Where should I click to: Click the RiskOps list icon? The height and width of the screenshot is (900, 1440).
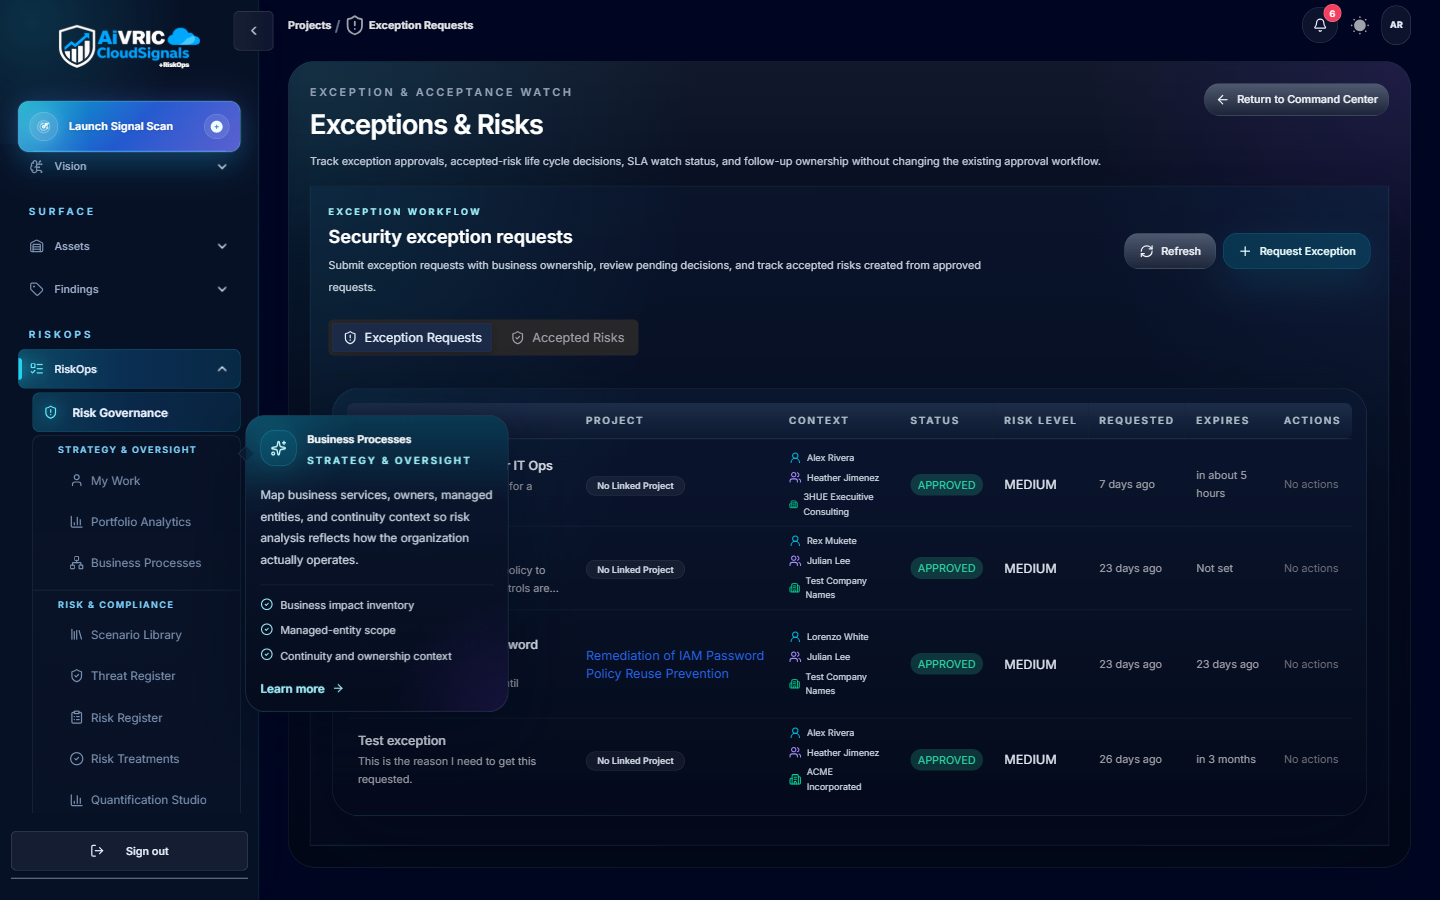37,369
